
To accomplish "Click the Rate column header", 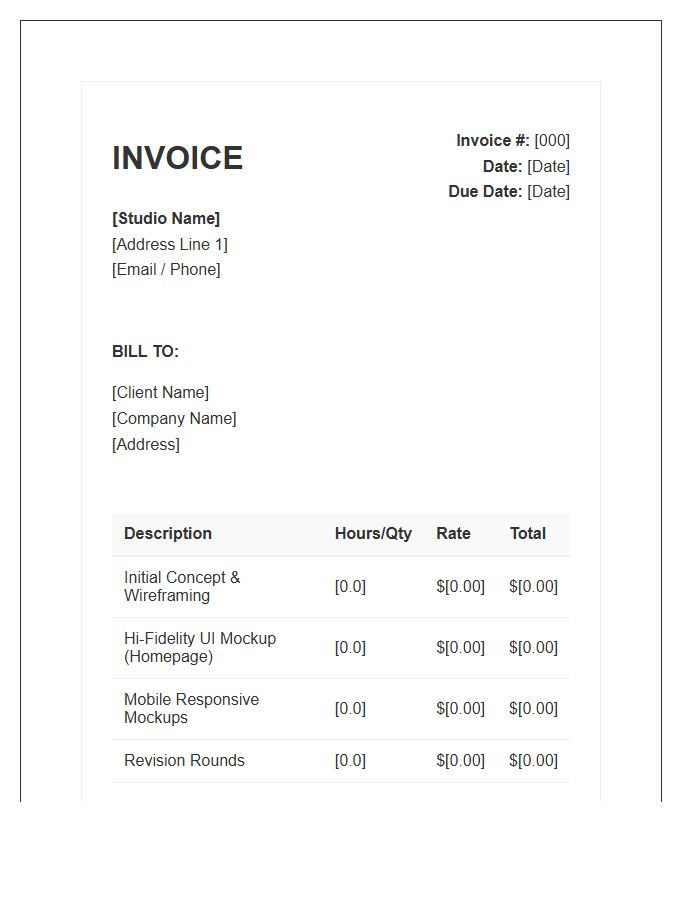I will coord(453,533).
